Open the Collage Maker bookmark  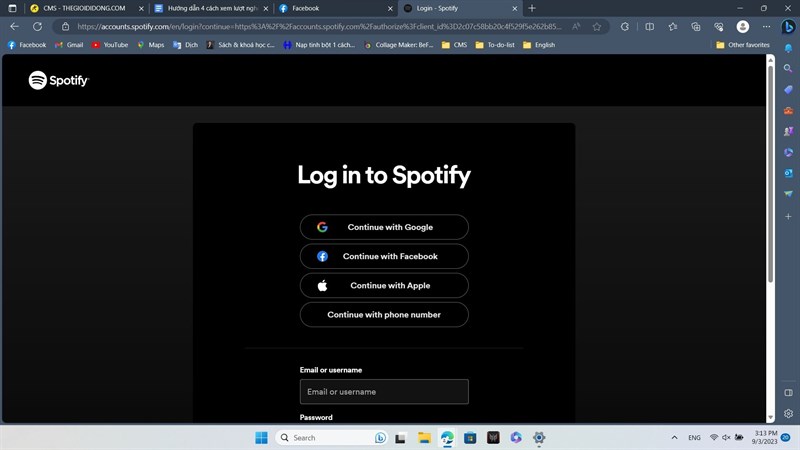point(399,45)
